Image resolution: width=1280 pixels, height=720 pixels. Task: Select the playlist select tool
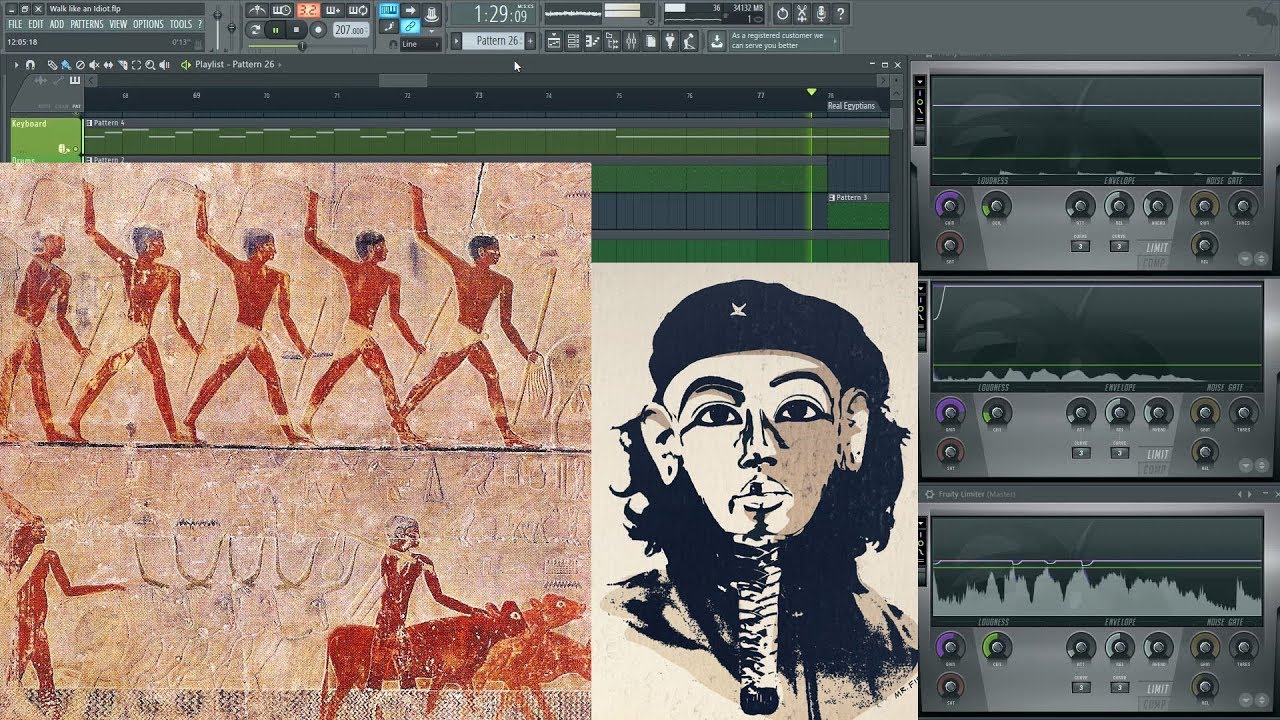tap(136, 65)
